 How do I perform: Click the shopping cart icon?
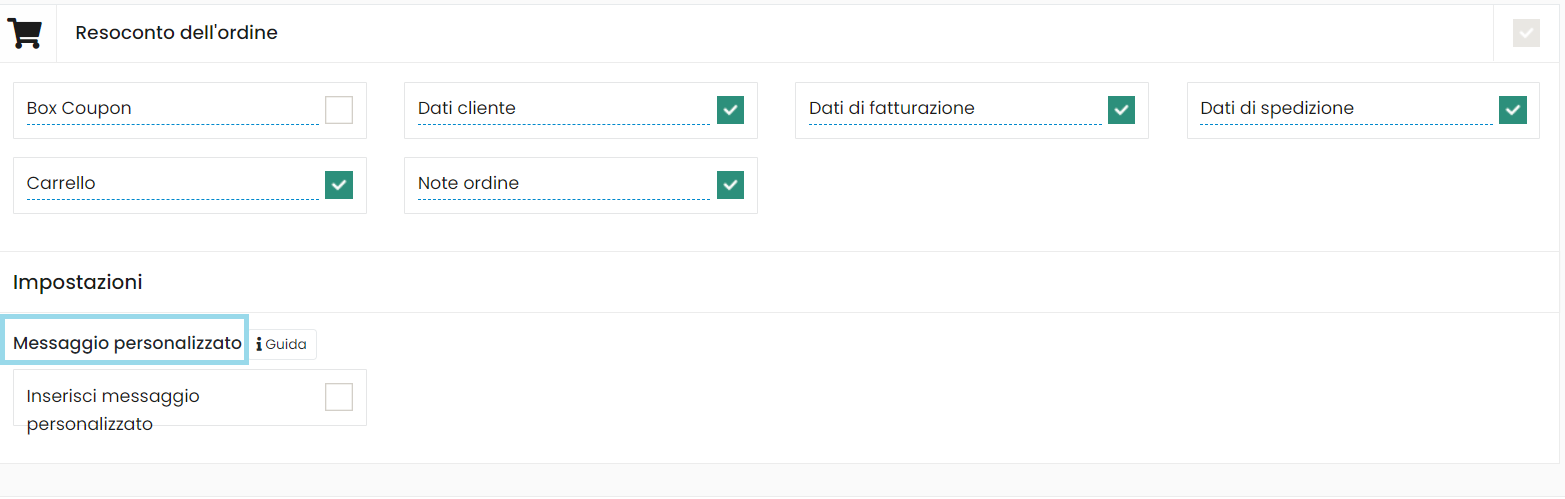pos(25,33)
